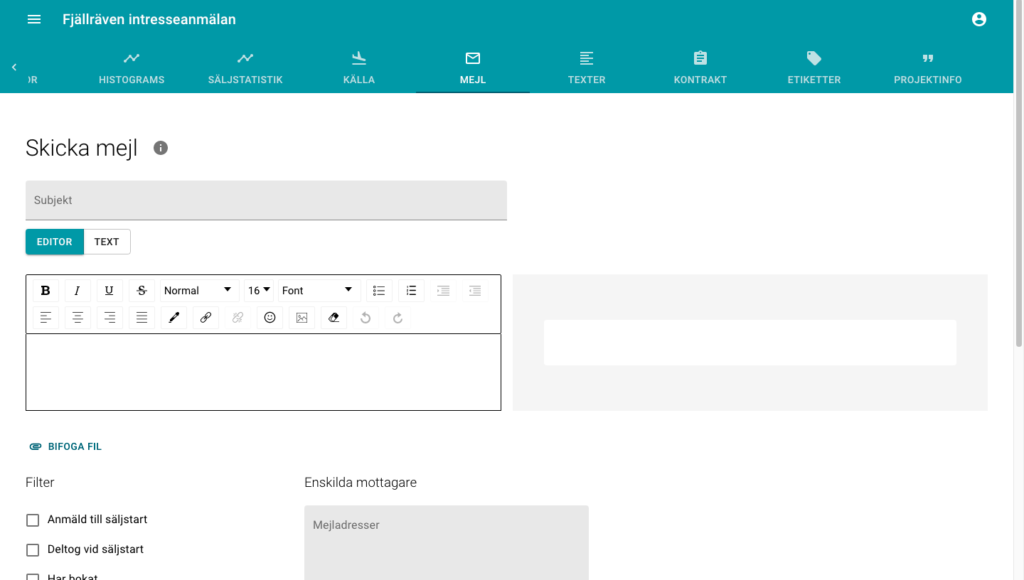Open the font size 16 dropdown
Image resolution: width=1024 pixels, height=580 pixels.
coord(258,290)
